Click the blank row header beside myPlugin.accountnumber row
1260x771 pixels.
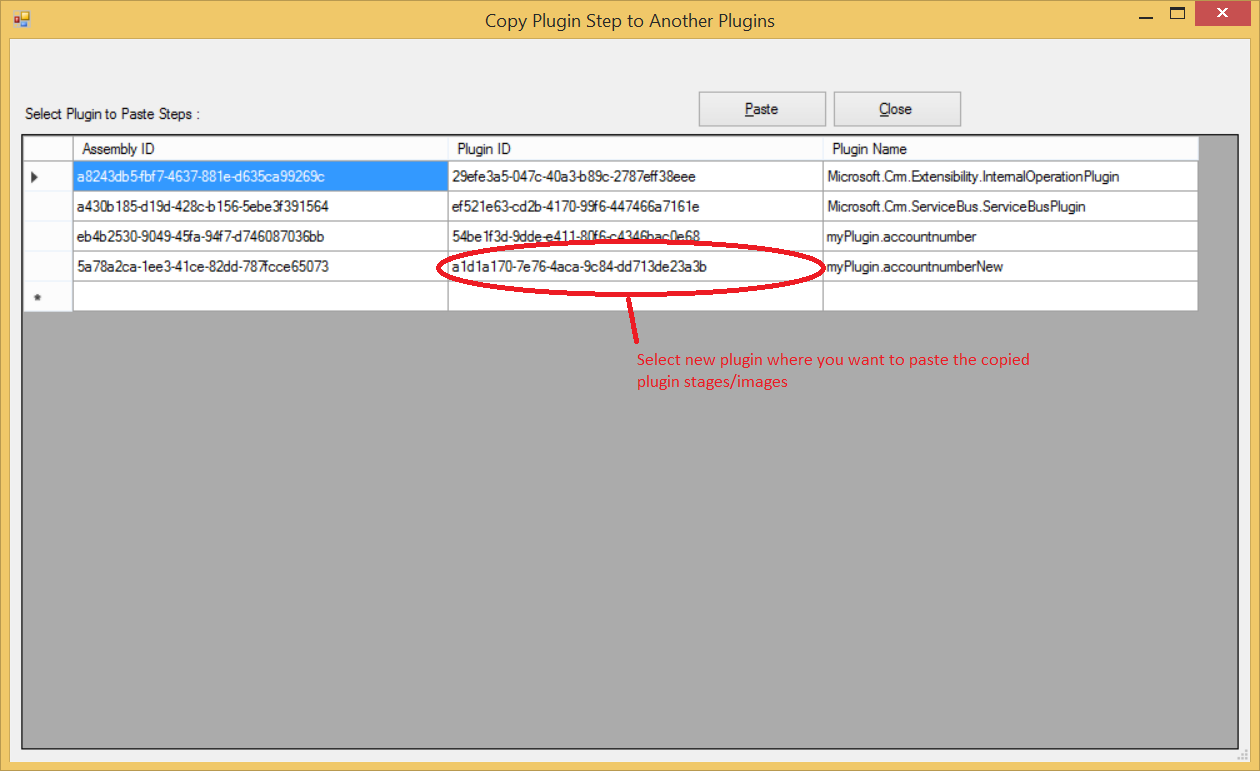(x=46, y=236)
